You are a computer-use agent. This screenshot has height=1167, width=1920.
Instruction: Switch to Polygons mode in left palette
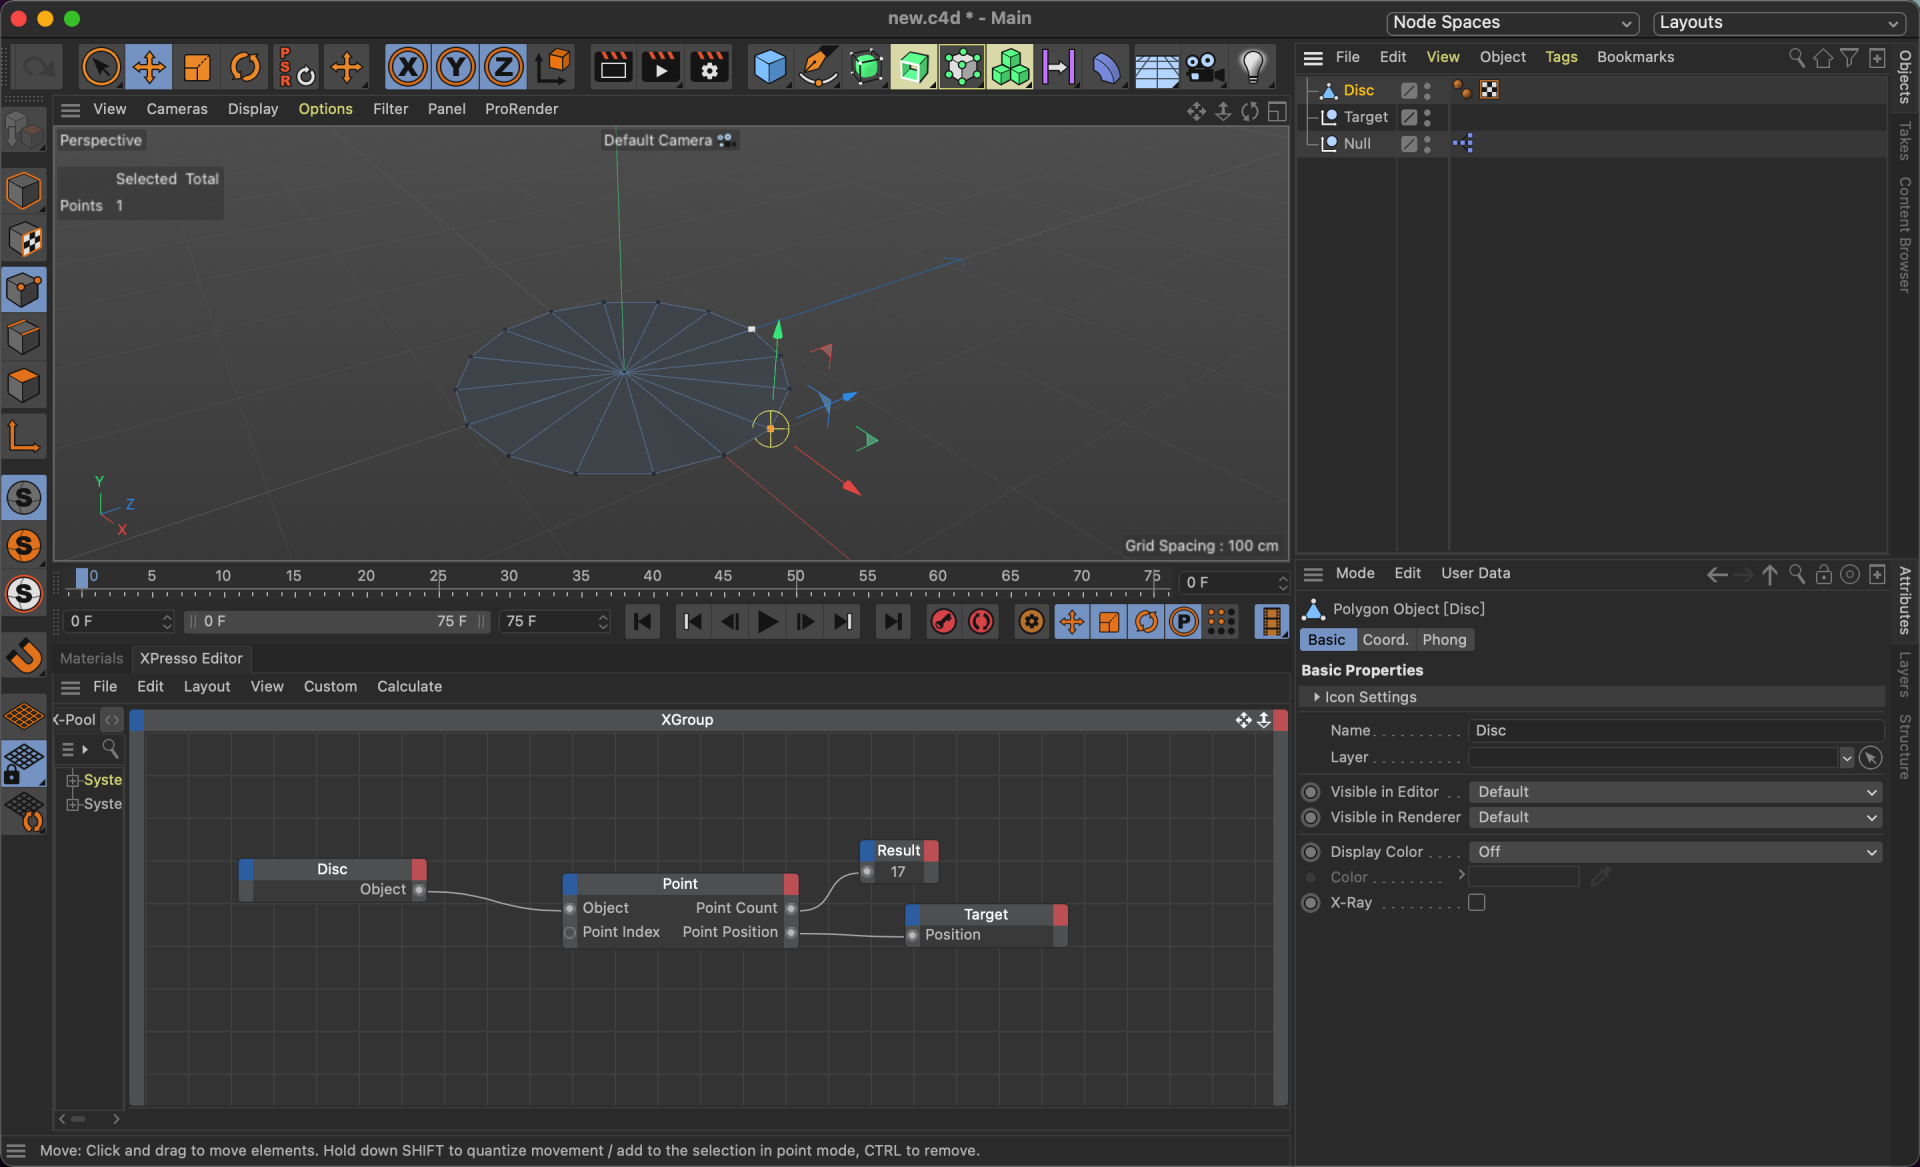pyautogui.click(x=24, y=386)
